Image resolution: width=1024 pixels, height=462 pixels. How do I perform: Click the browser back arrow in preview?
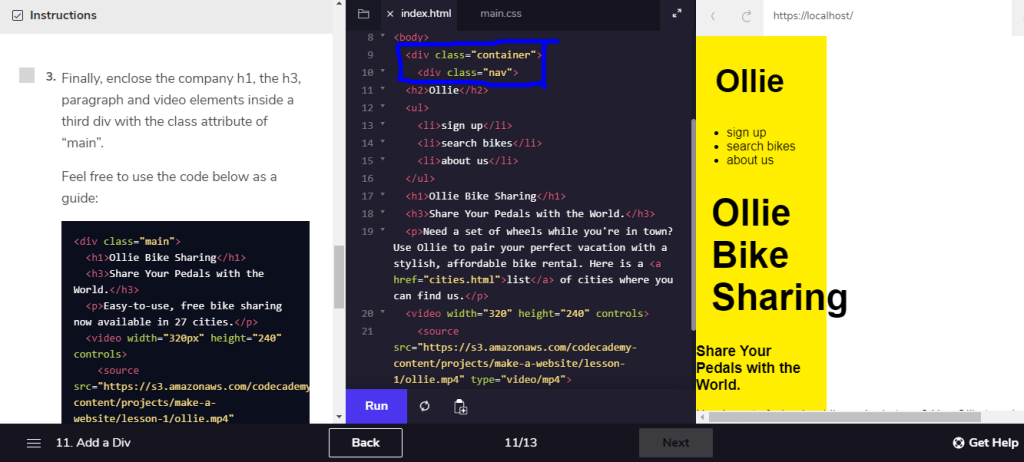713,16
